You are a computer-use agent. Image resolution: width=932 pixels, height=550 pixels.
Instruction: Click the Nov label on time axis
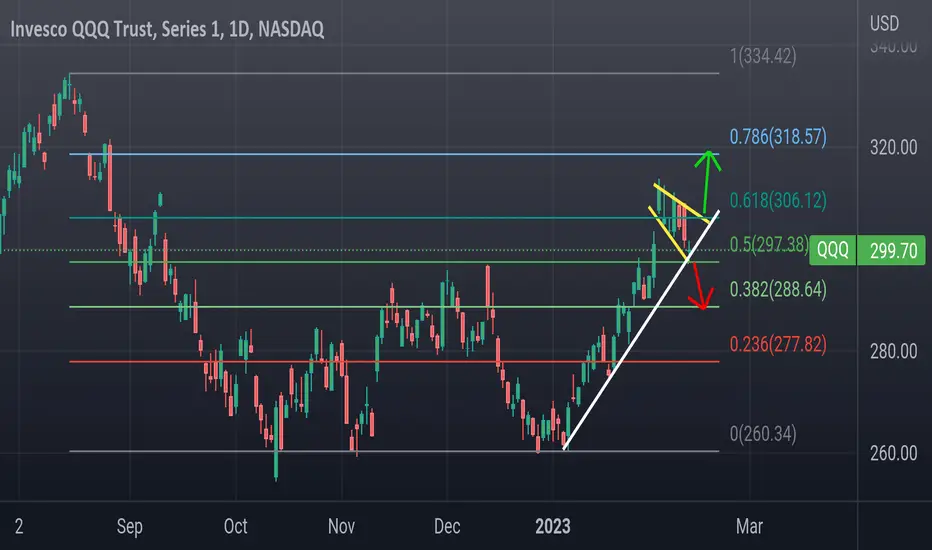tap(341, 526)
